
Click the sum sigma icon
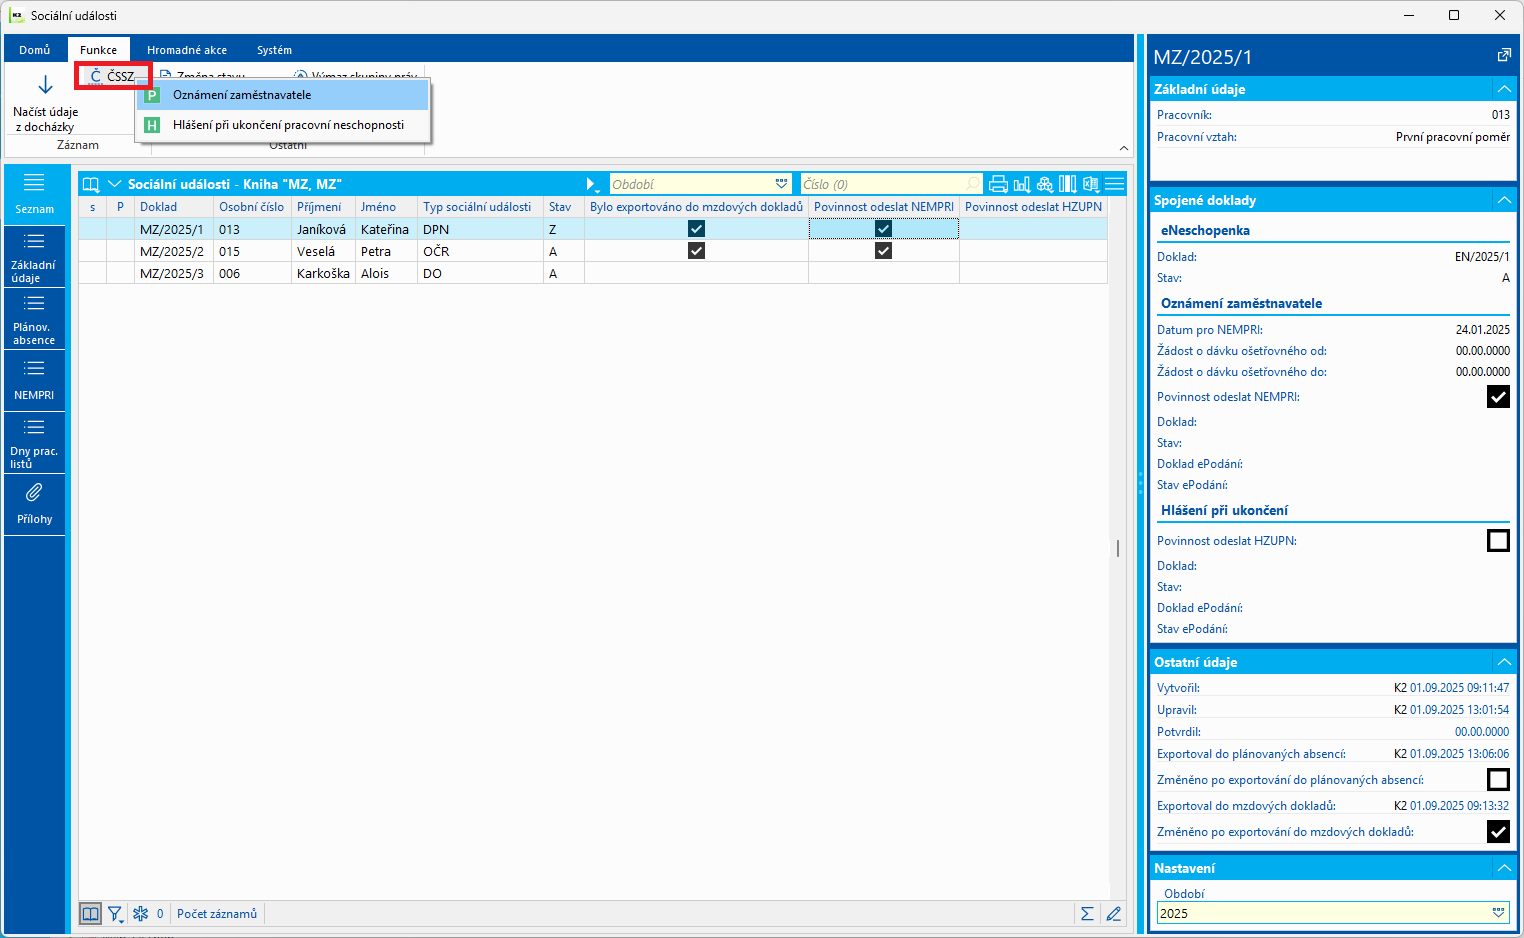(x=1087, y=914)
